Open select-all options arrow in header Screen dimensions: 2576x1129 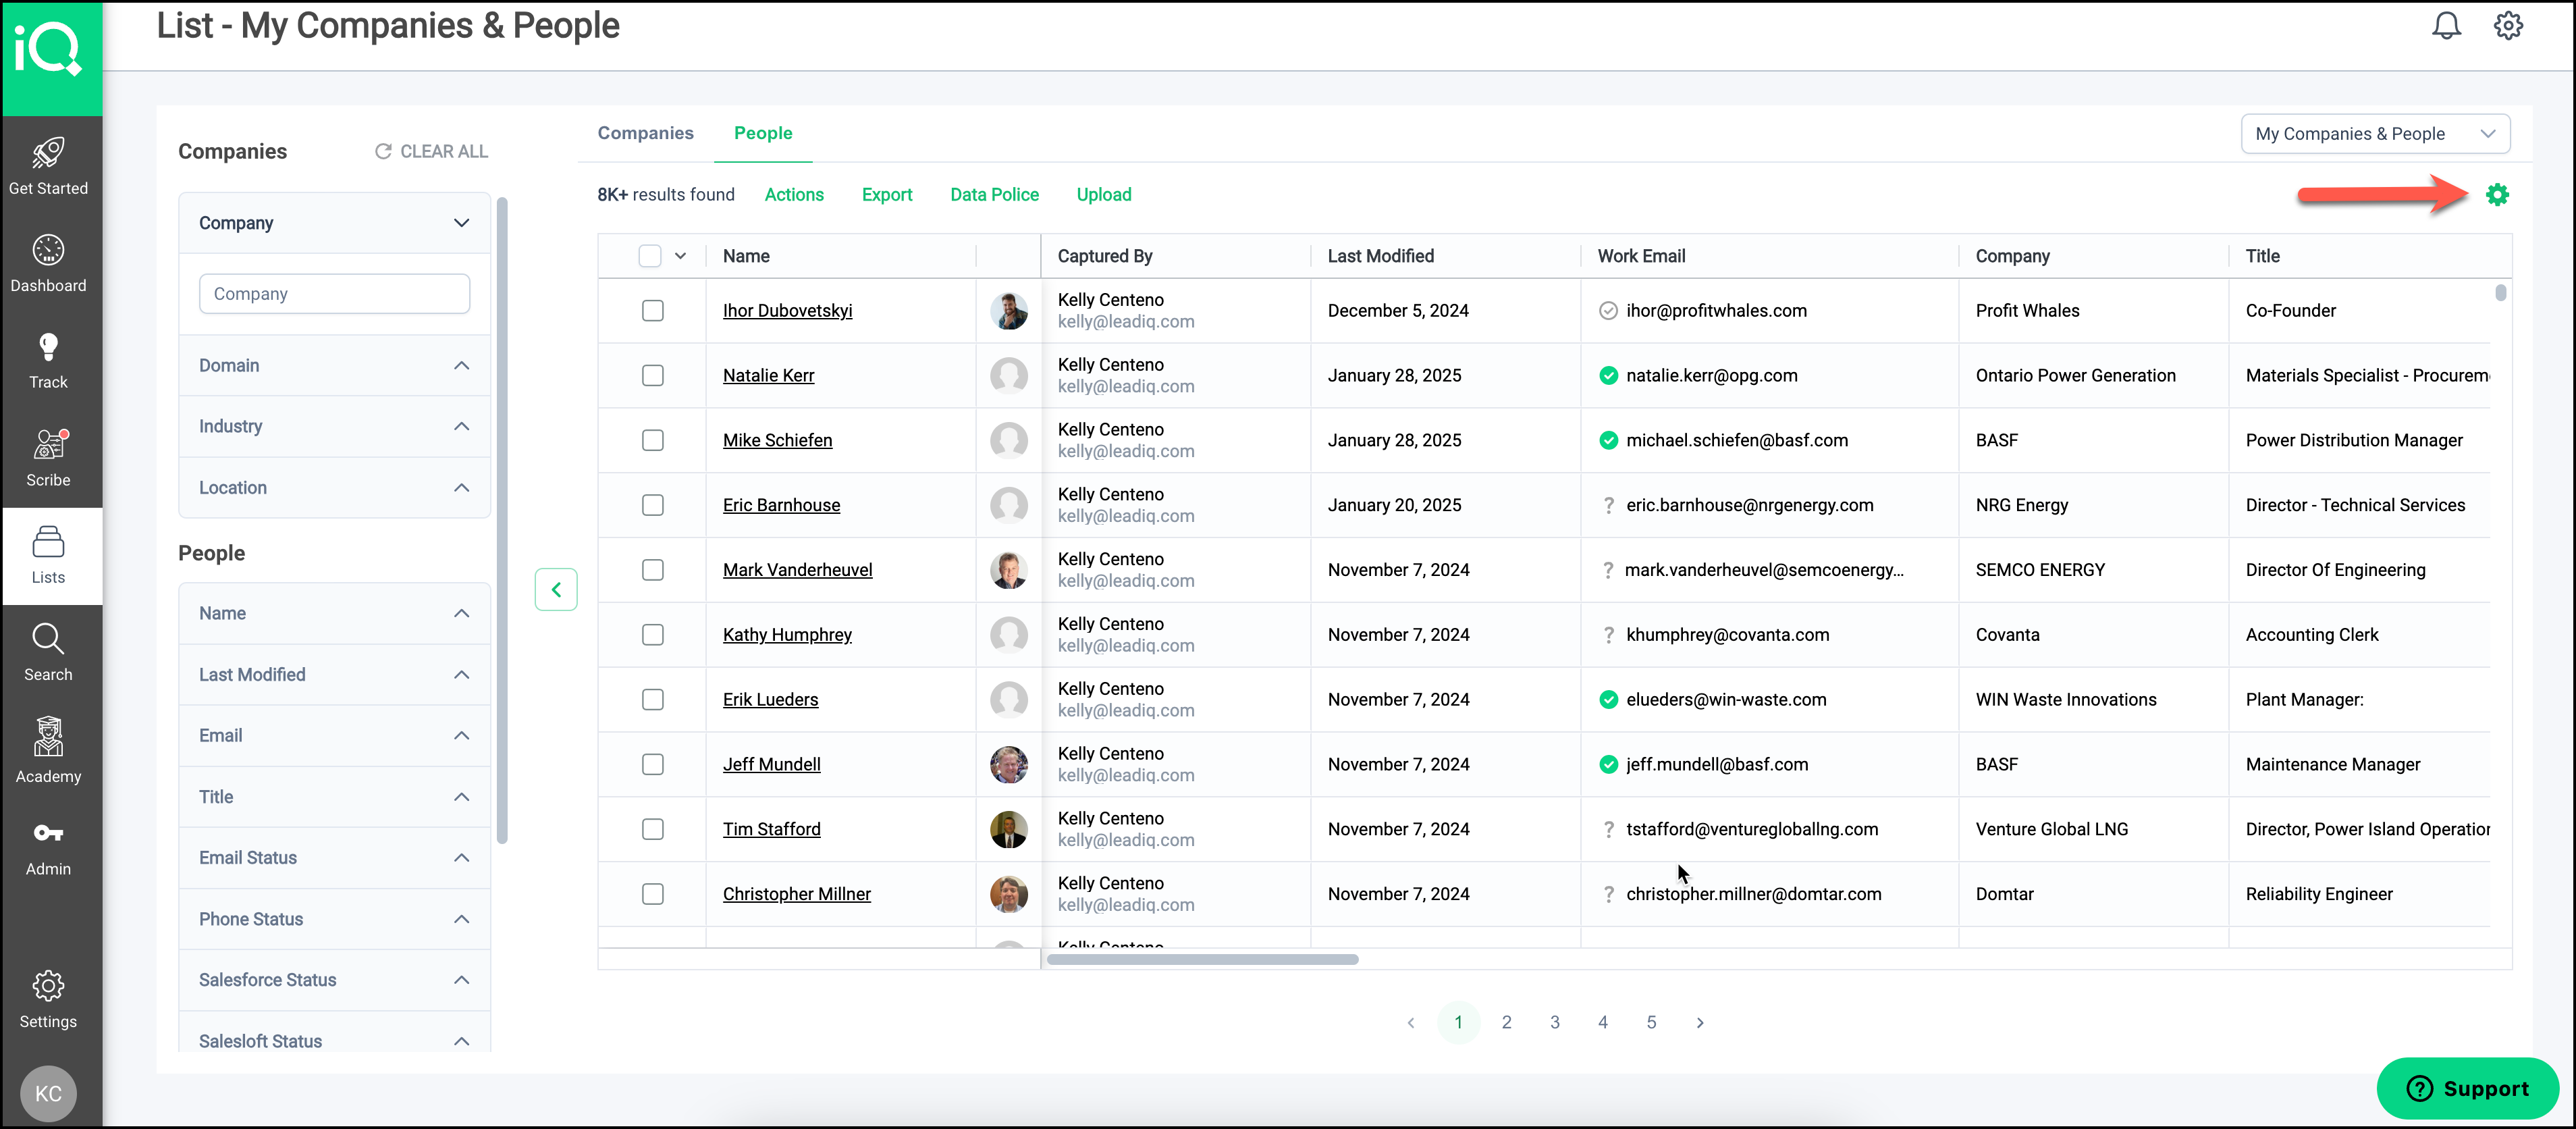pyautogui.click(x=680, y=256)
